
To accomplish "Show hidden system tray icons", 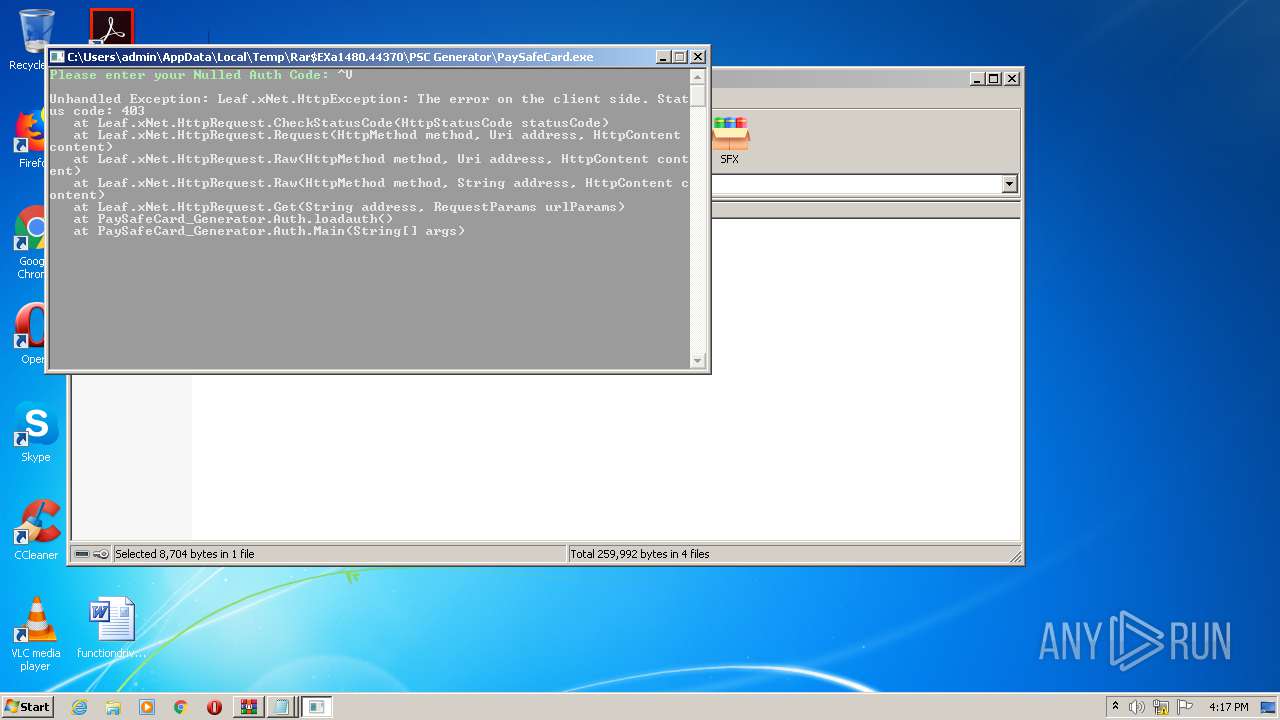I will 1115,707.
